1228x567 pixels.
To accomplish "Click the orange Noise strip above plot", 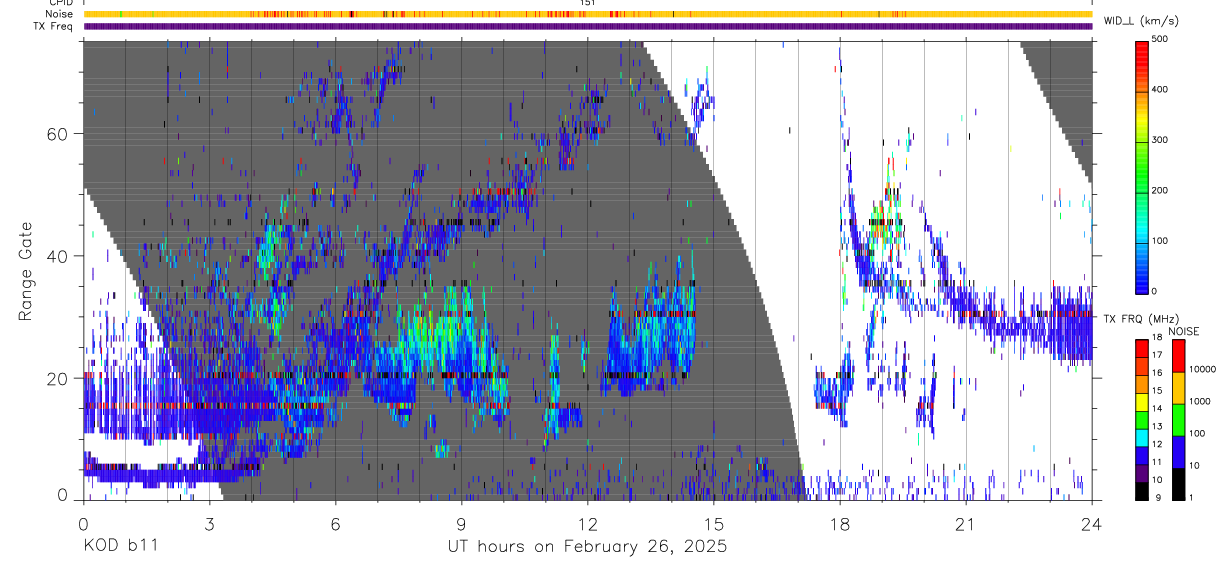I will tap(587, 14).
